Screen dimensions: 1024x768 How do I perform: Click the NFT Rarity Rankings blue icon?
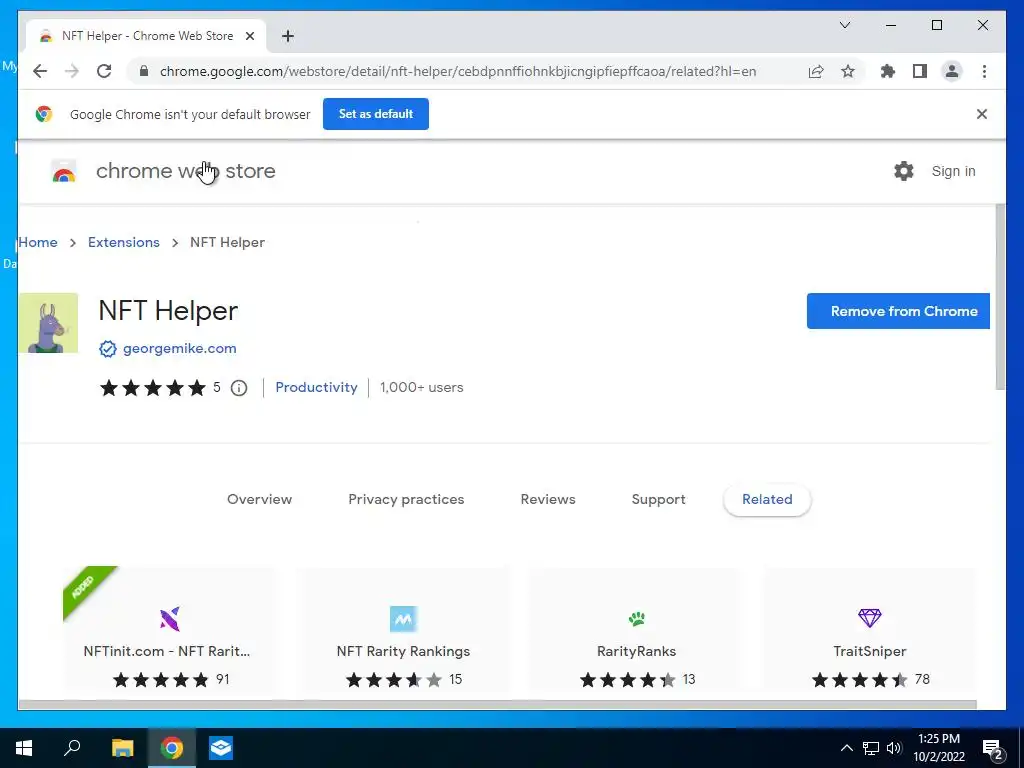[403, 618]
